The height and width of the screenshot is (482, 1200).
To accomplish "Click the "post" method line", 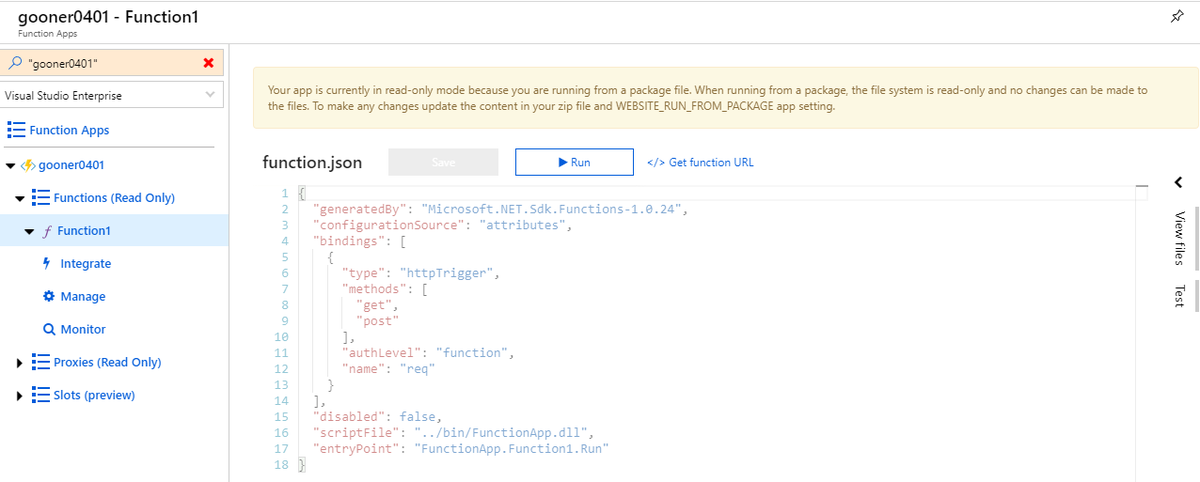I will [377, 320].
